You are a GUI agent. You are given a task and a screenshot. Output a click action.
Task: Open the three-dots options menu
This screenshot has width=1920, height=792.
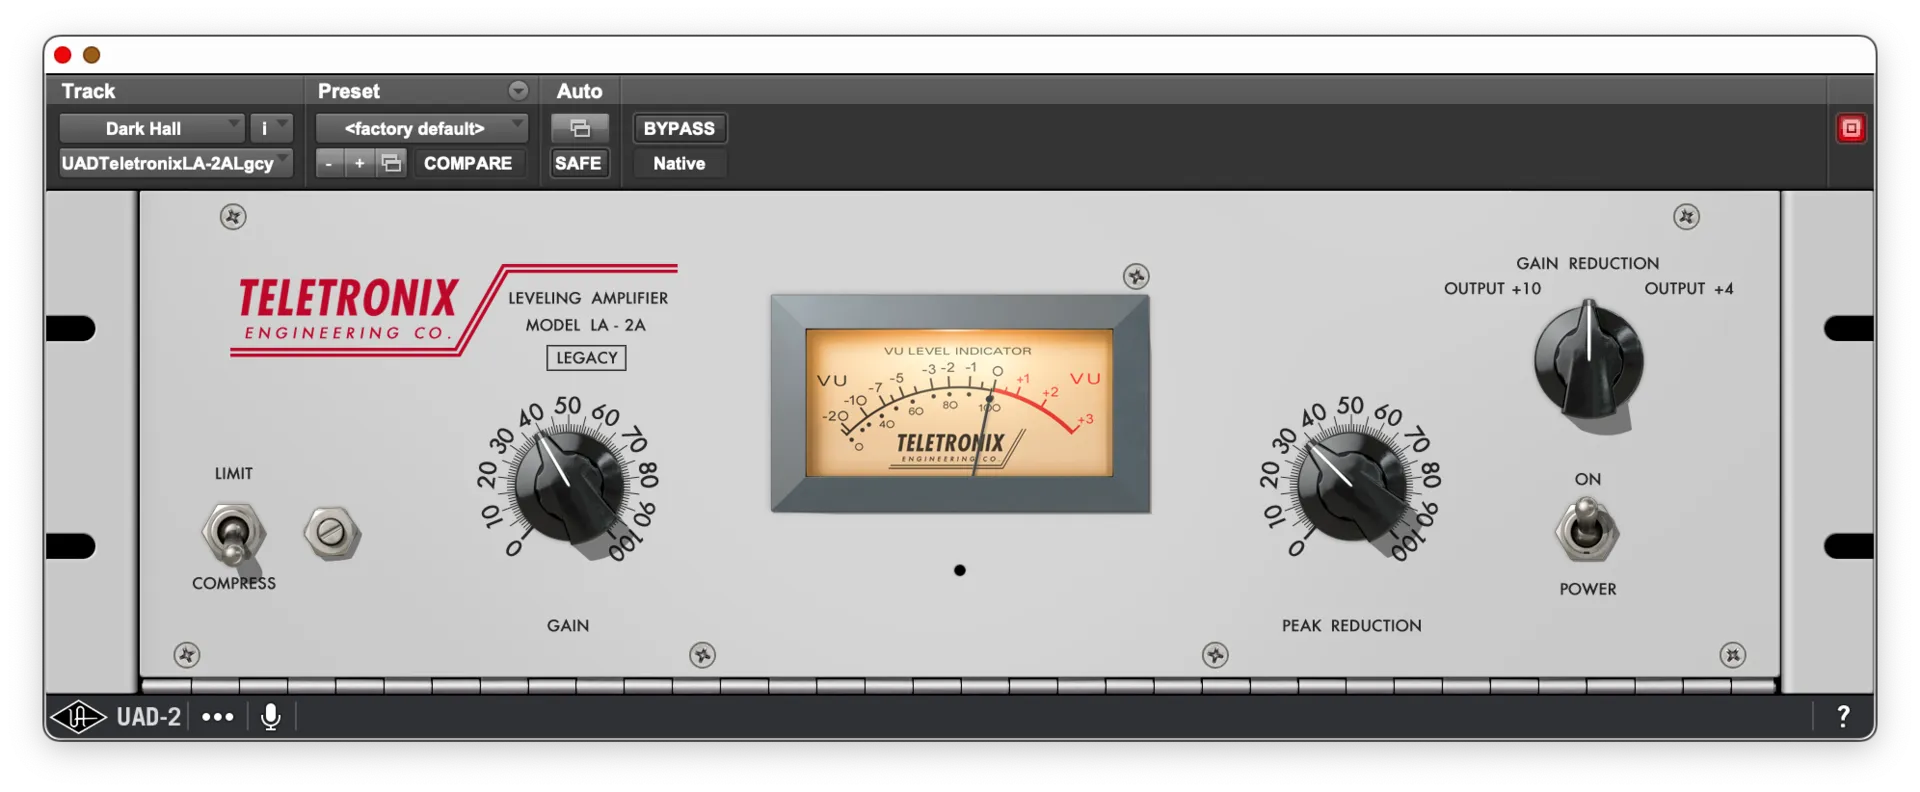tap(217, 717)
